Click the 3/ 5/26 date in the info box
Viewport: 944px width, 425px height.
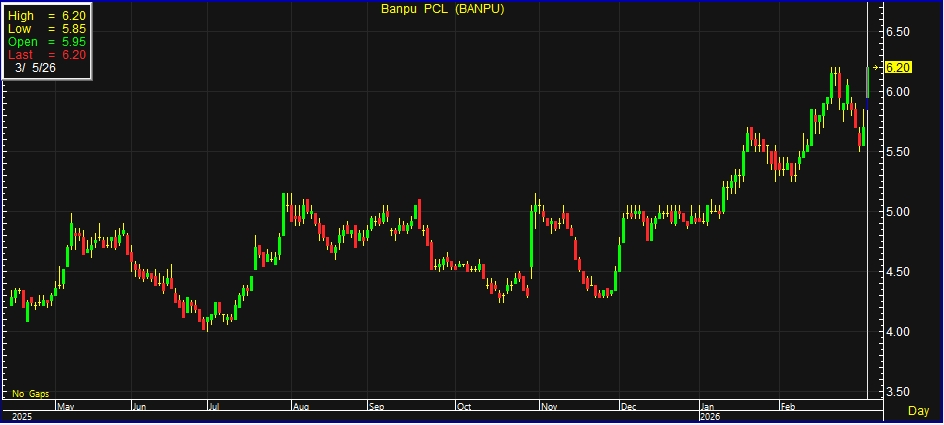(36, 68)
